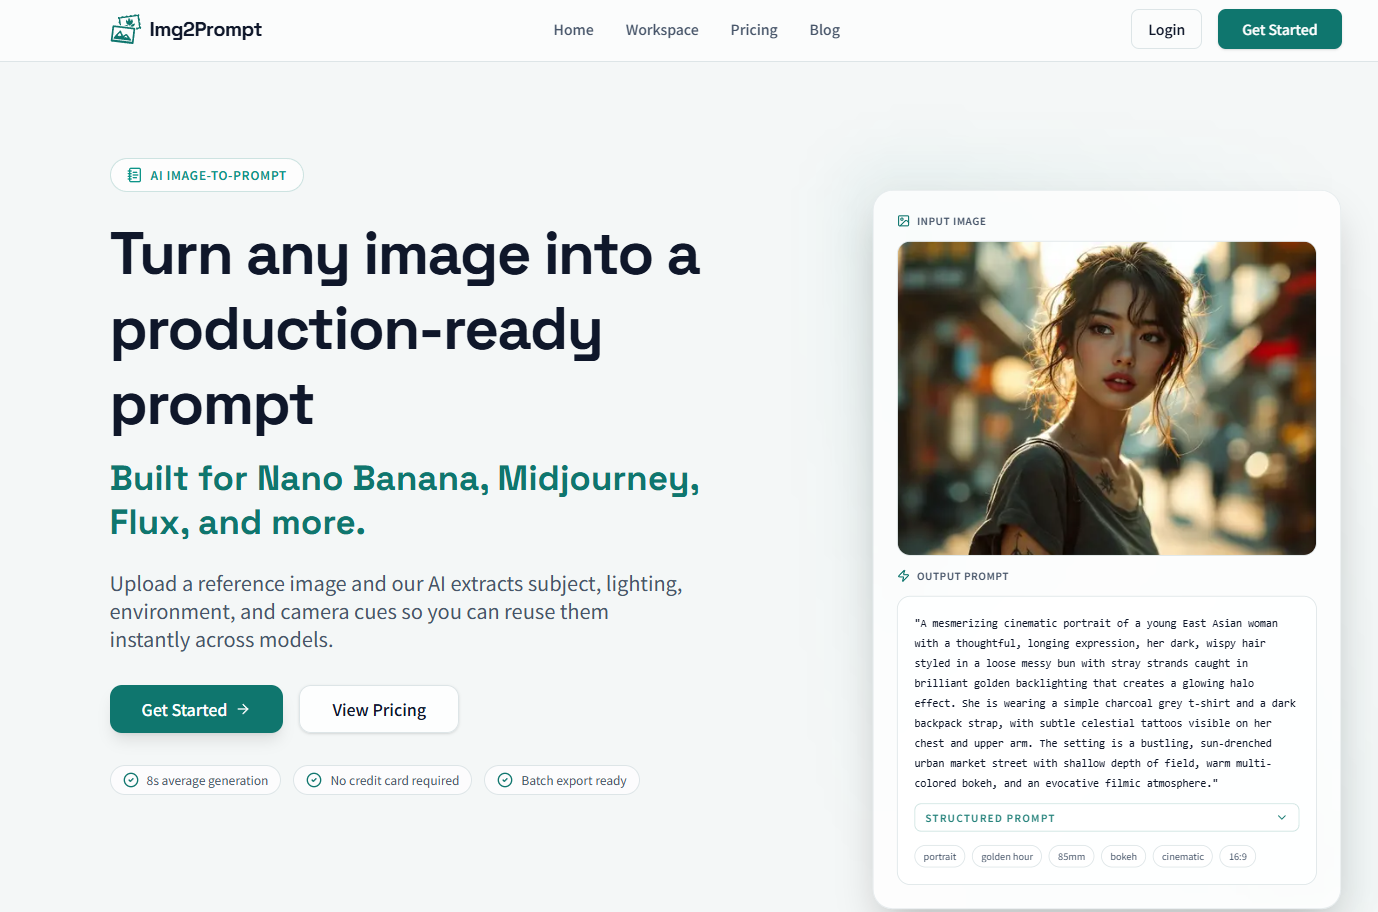Click the 85mm tag chip
Image resolution: width=1378 pixels, height=912 pixels.
(x=1072, y=856)
